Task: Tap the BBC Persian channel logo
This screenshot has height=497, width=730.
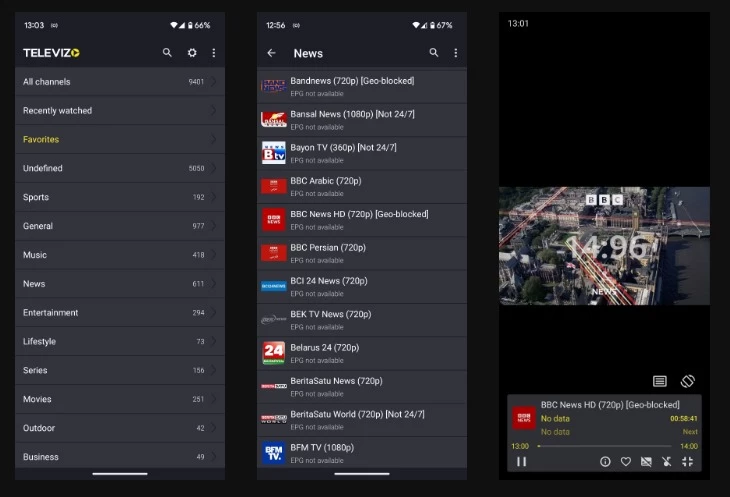Action: click(273, 253)
